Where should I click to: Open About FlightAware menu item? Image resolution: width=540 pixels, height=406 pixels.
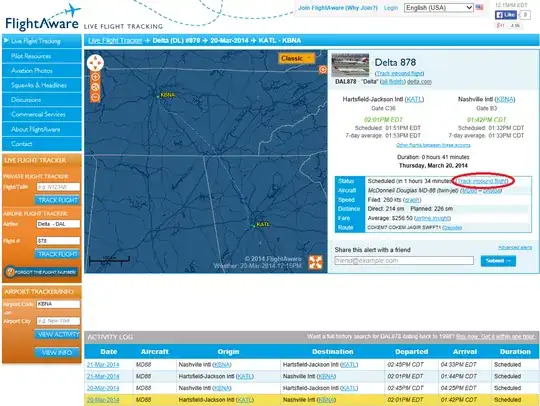(42, 129)
